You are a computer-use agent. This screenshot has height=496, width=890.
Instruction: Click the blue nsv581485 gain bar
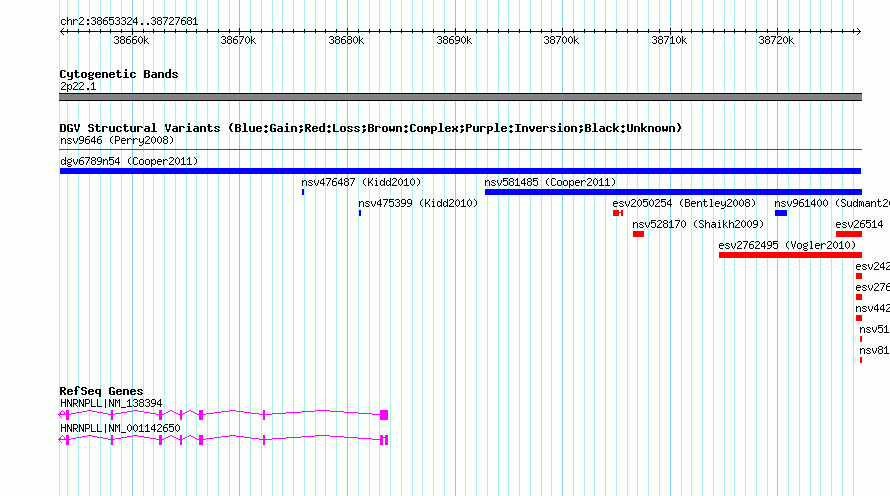click(x=673, y=192)
